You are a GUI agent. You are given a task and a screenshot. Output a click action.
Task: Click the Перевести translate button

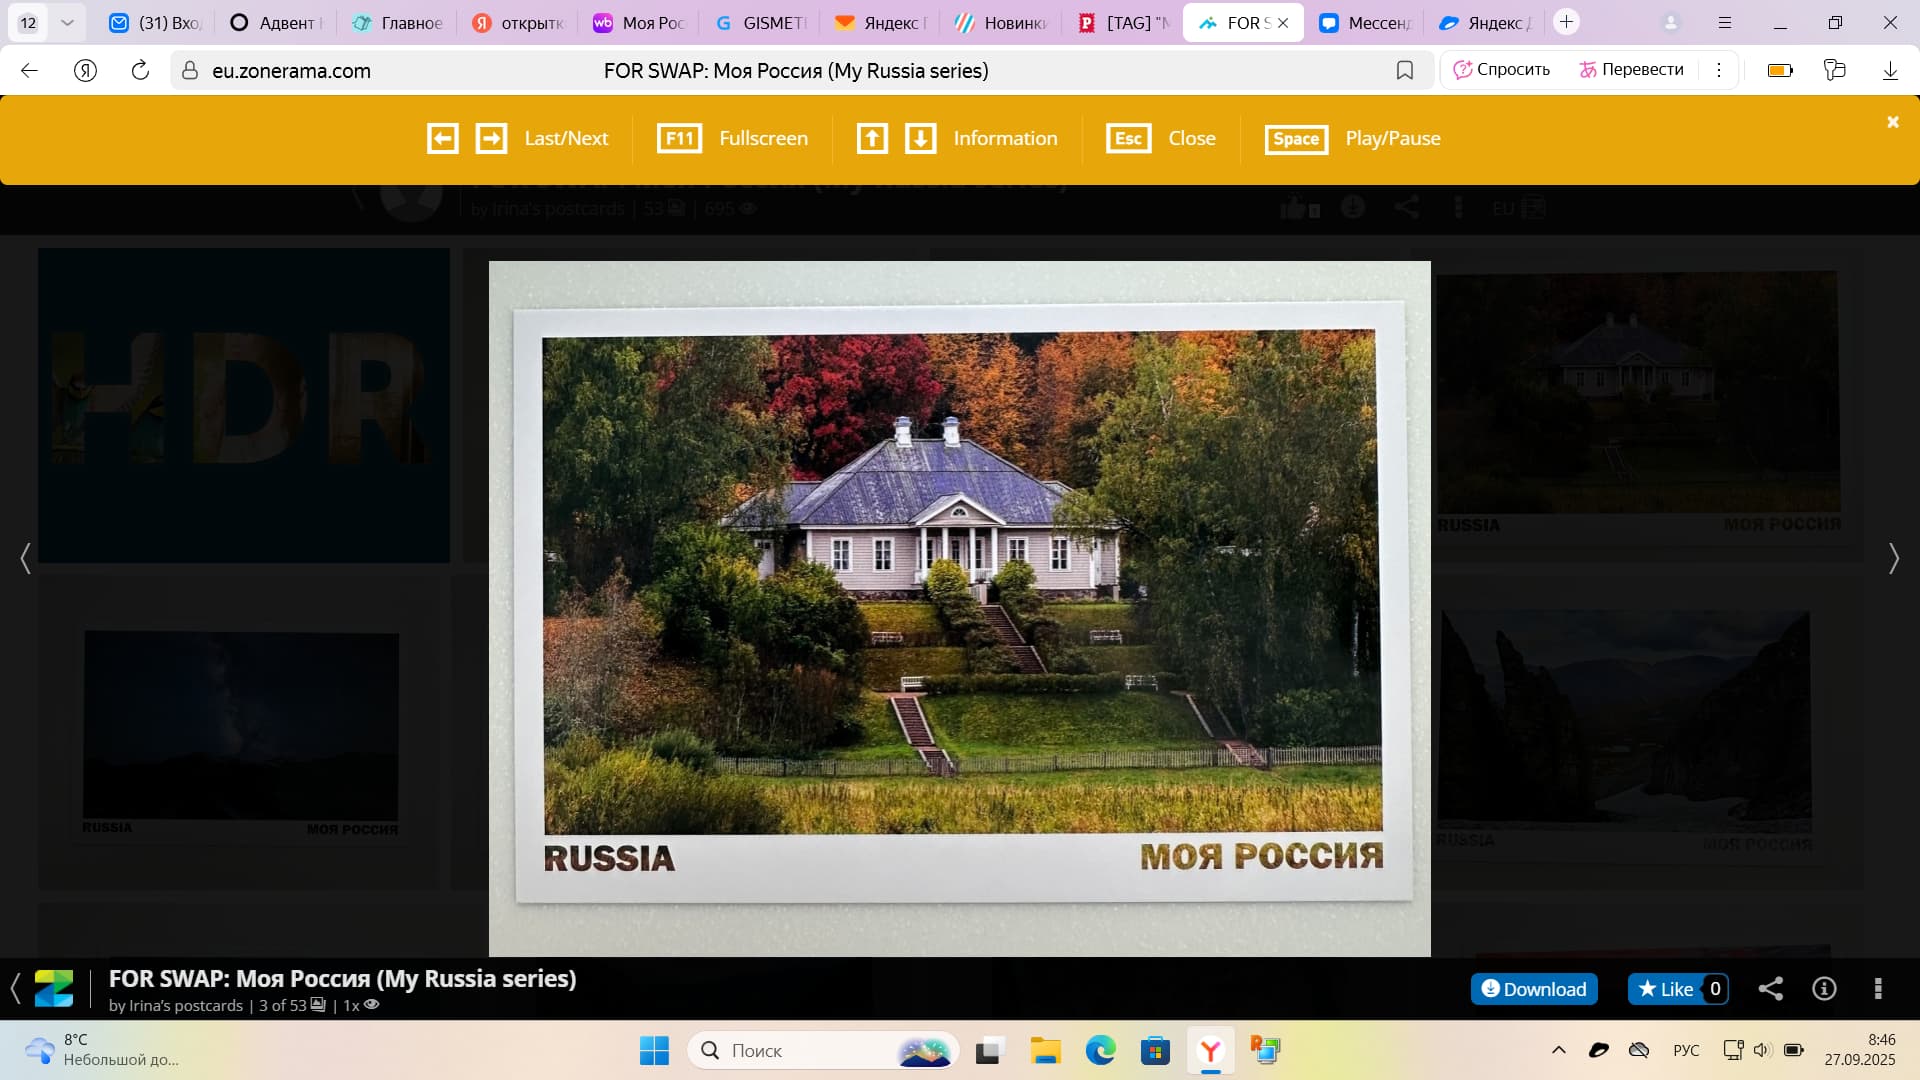1631,70
